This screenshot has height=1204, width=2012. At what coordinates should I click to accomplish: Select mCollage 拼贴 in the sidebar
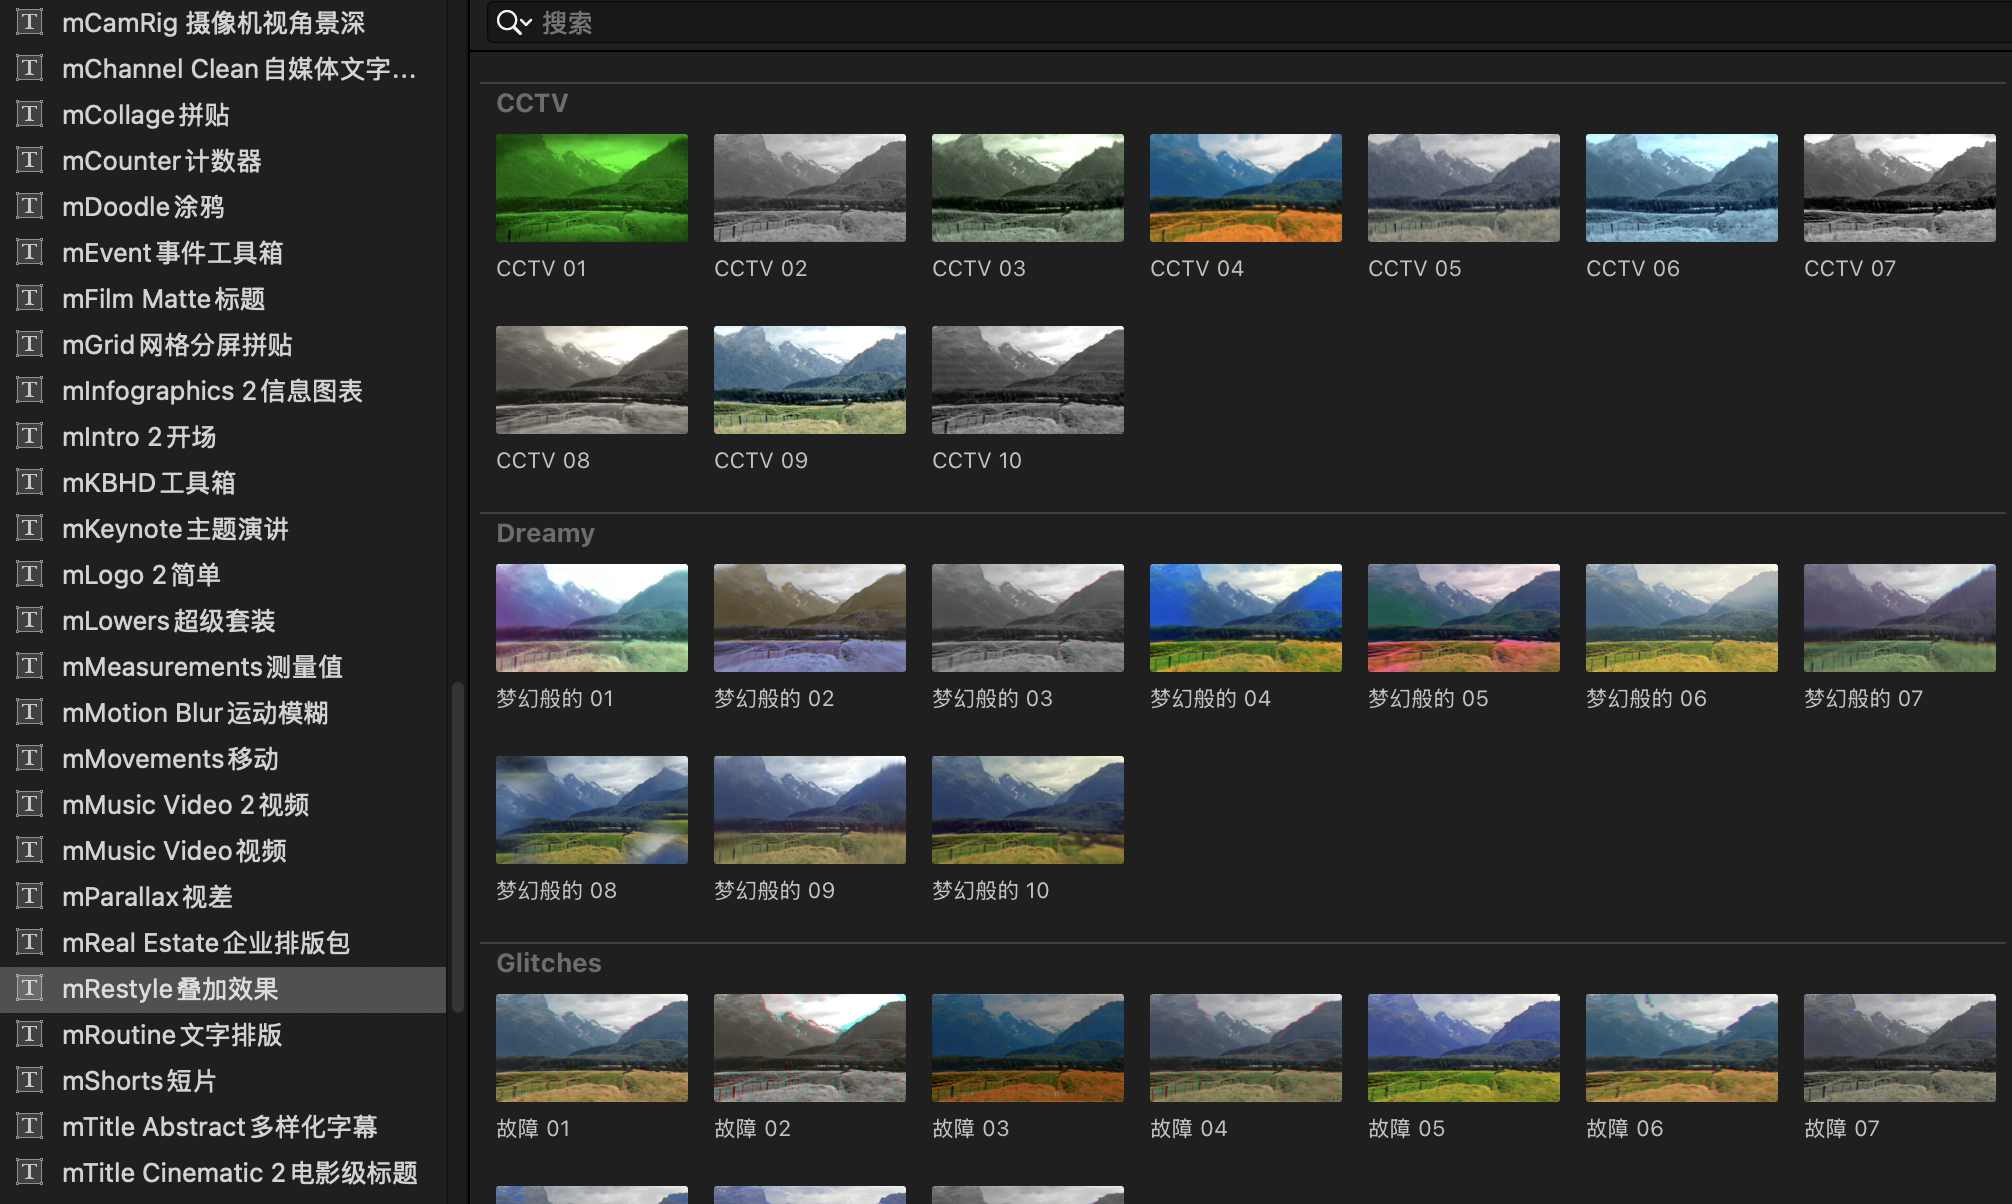click(x=223, y=114)
